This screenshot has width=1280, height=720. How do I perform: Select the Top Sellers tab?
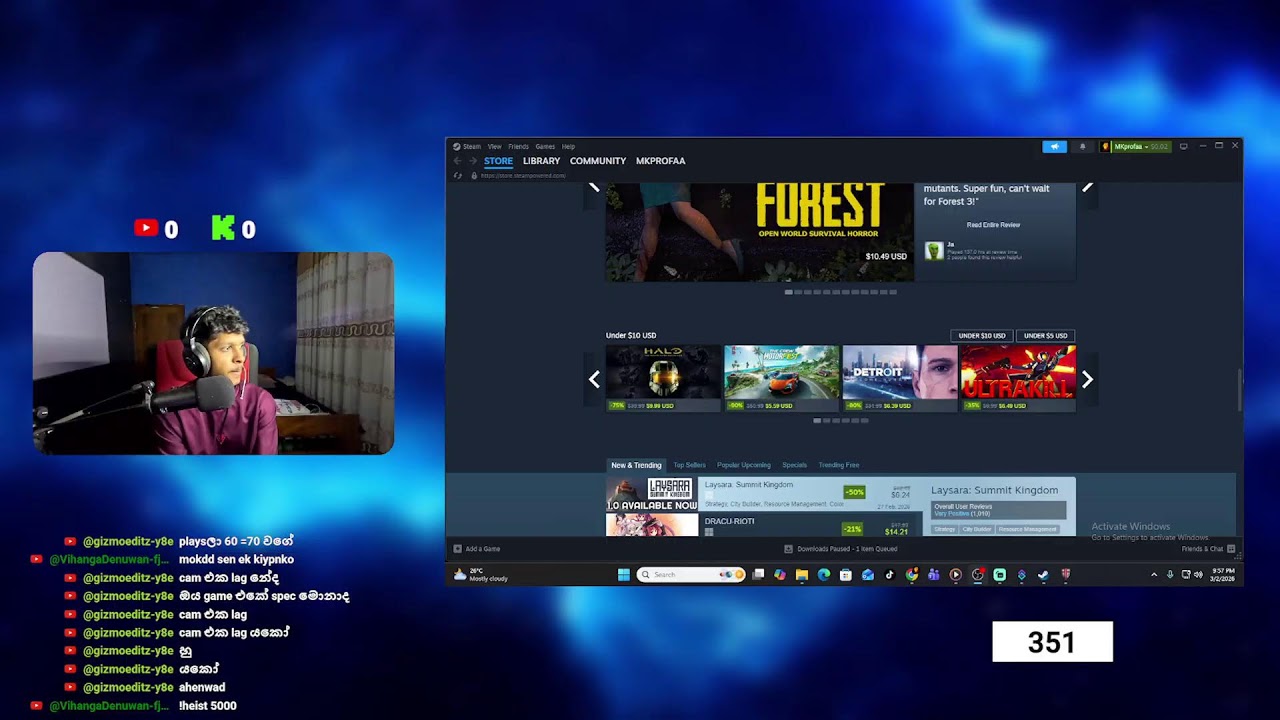click(689, 465)
